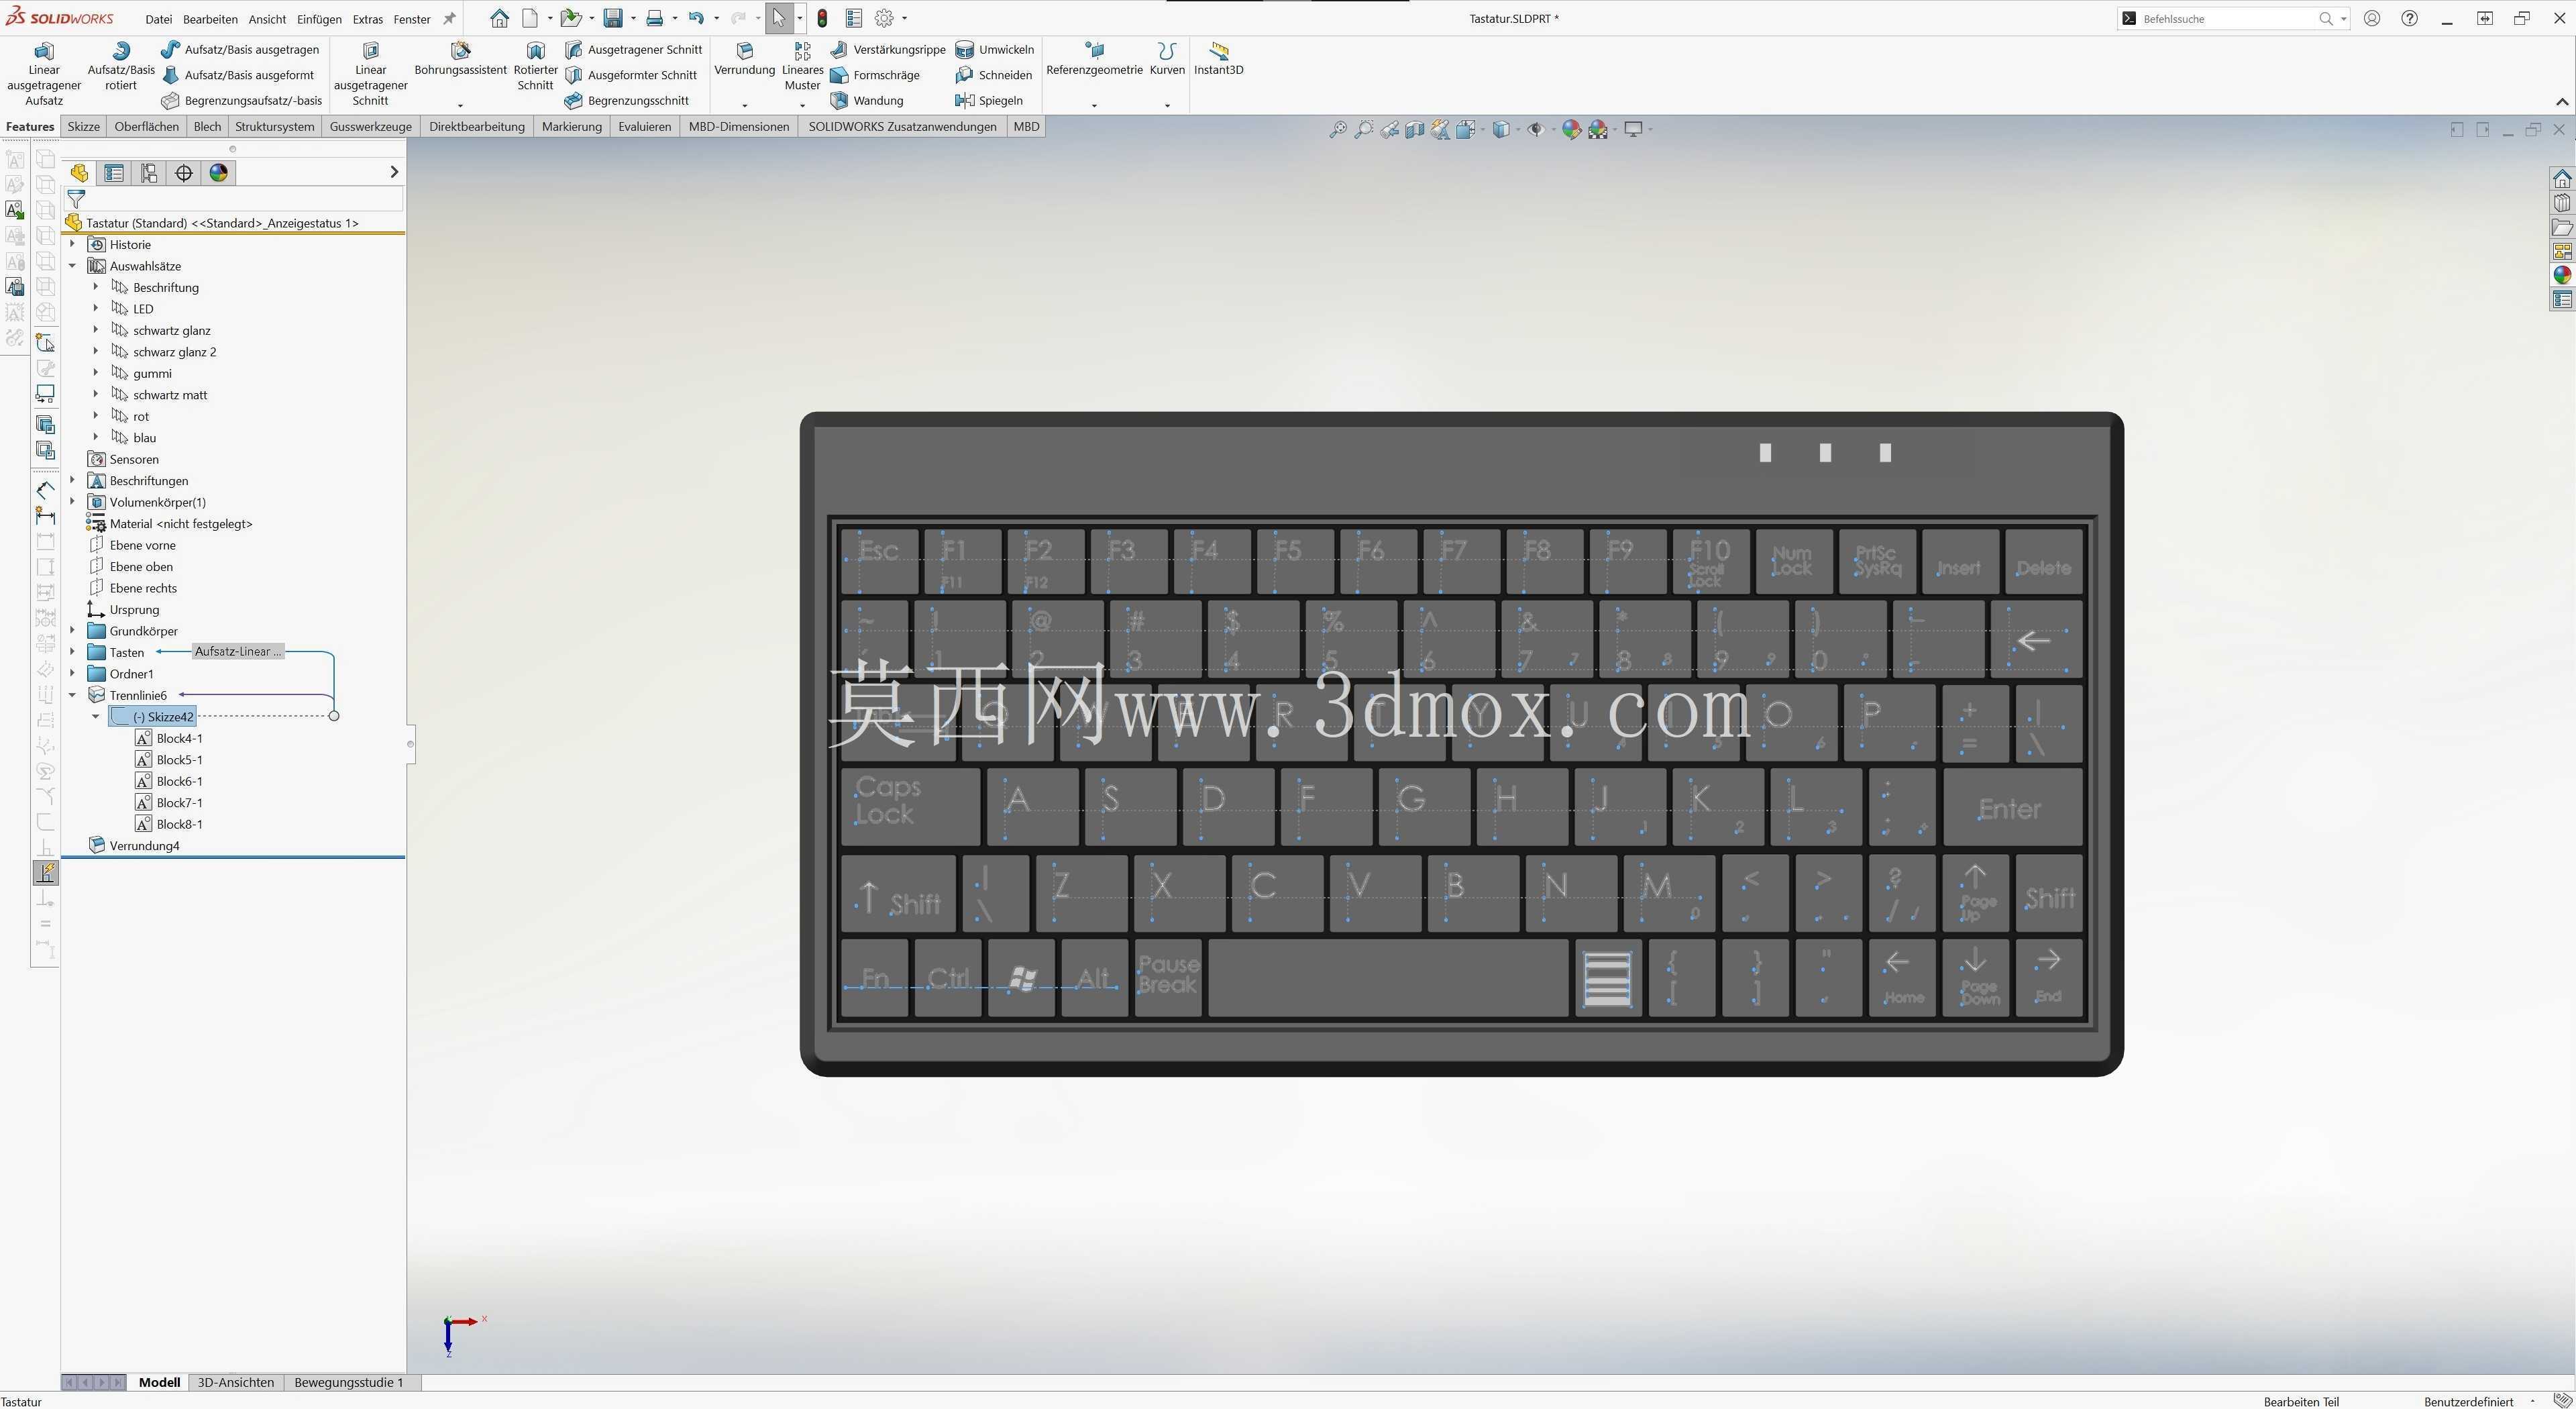Click feature tree filter field

[233, 199]
